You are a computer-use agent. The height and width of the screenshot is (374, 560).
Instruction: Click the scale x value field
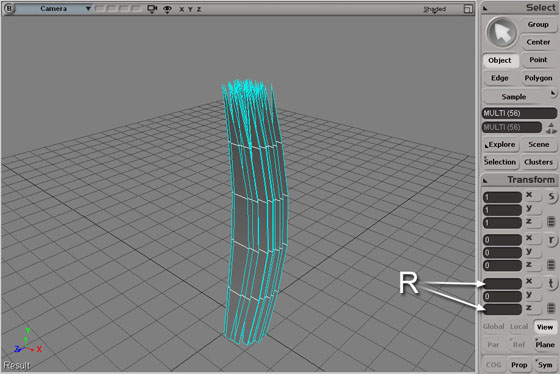[502, 197]
